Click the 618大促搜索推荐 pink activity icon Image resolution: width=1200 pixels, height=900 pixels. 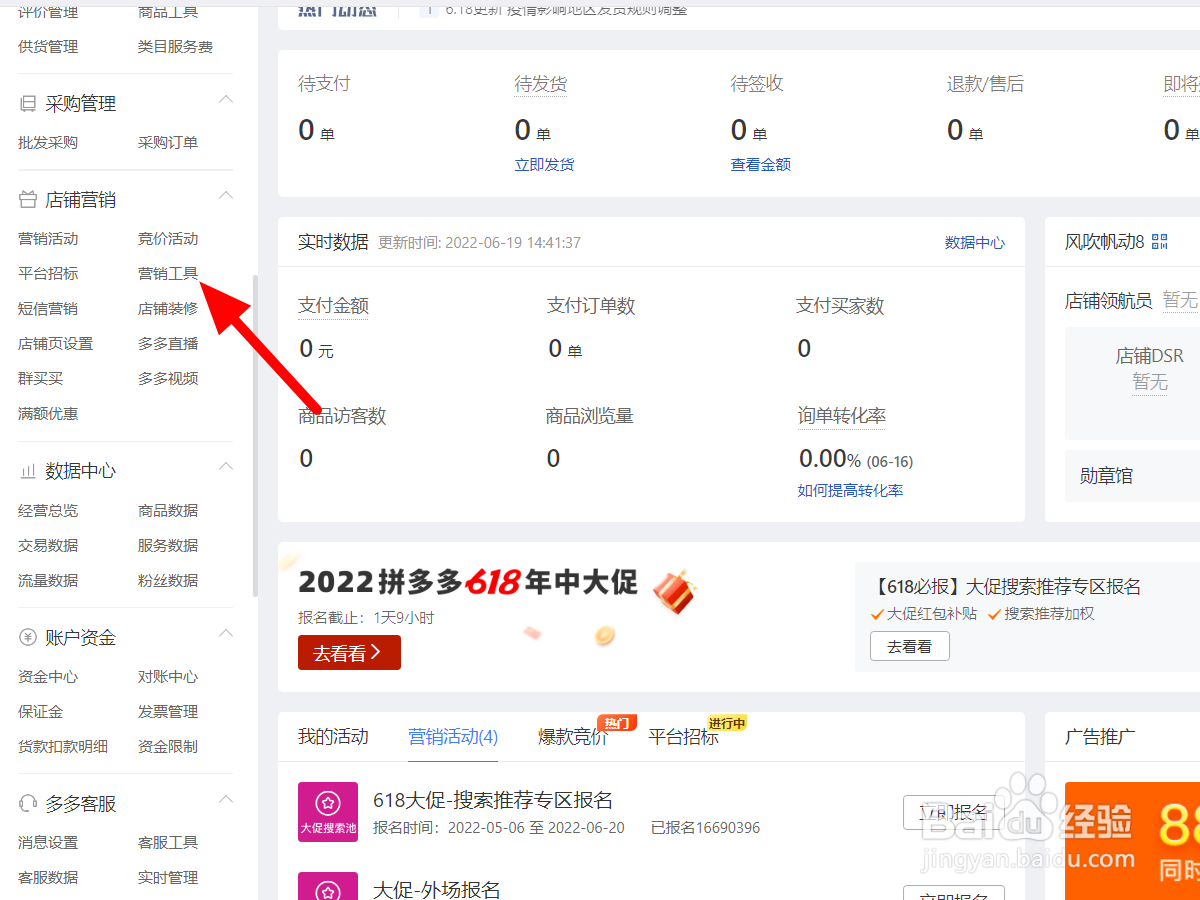(x=328, y=812)
